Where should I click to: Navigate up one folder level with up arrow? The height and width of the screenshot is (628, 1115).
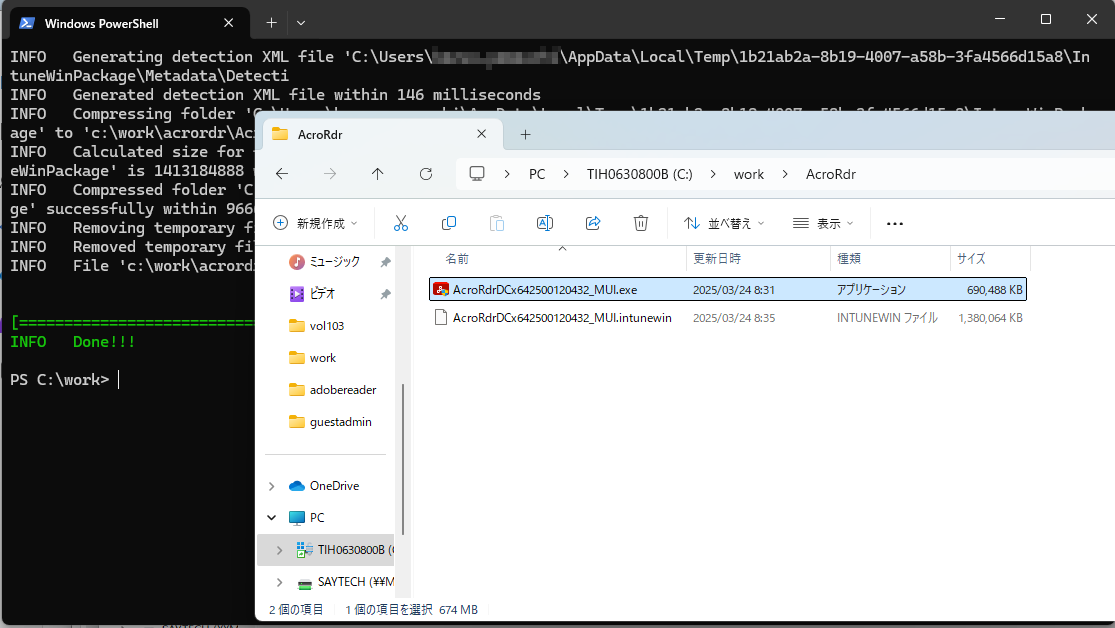377,173
